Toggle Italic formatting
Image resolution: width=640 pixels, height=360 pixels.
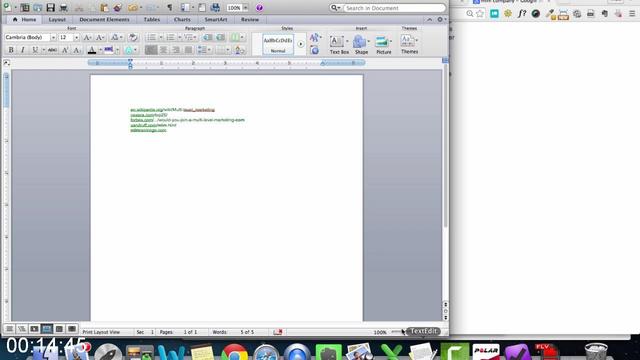pos(22,50)
